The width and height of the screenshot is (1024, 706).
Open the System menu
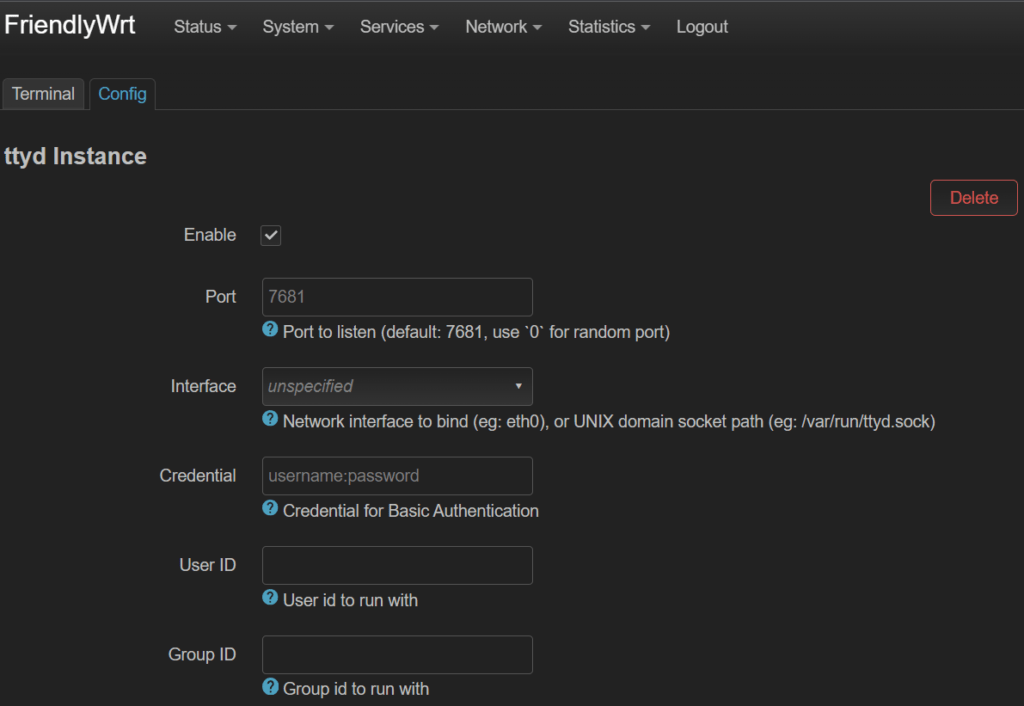click(297, 27)
